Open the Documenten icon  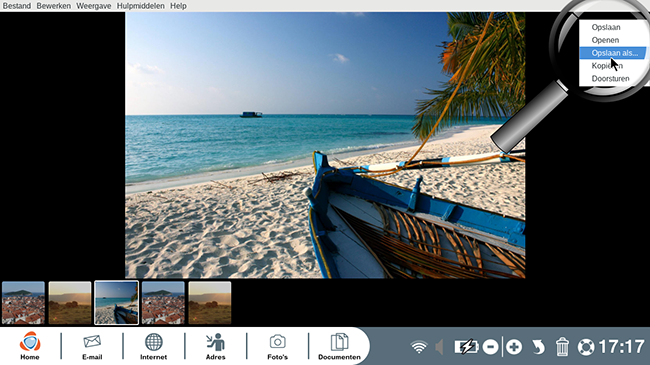(339, 342)
